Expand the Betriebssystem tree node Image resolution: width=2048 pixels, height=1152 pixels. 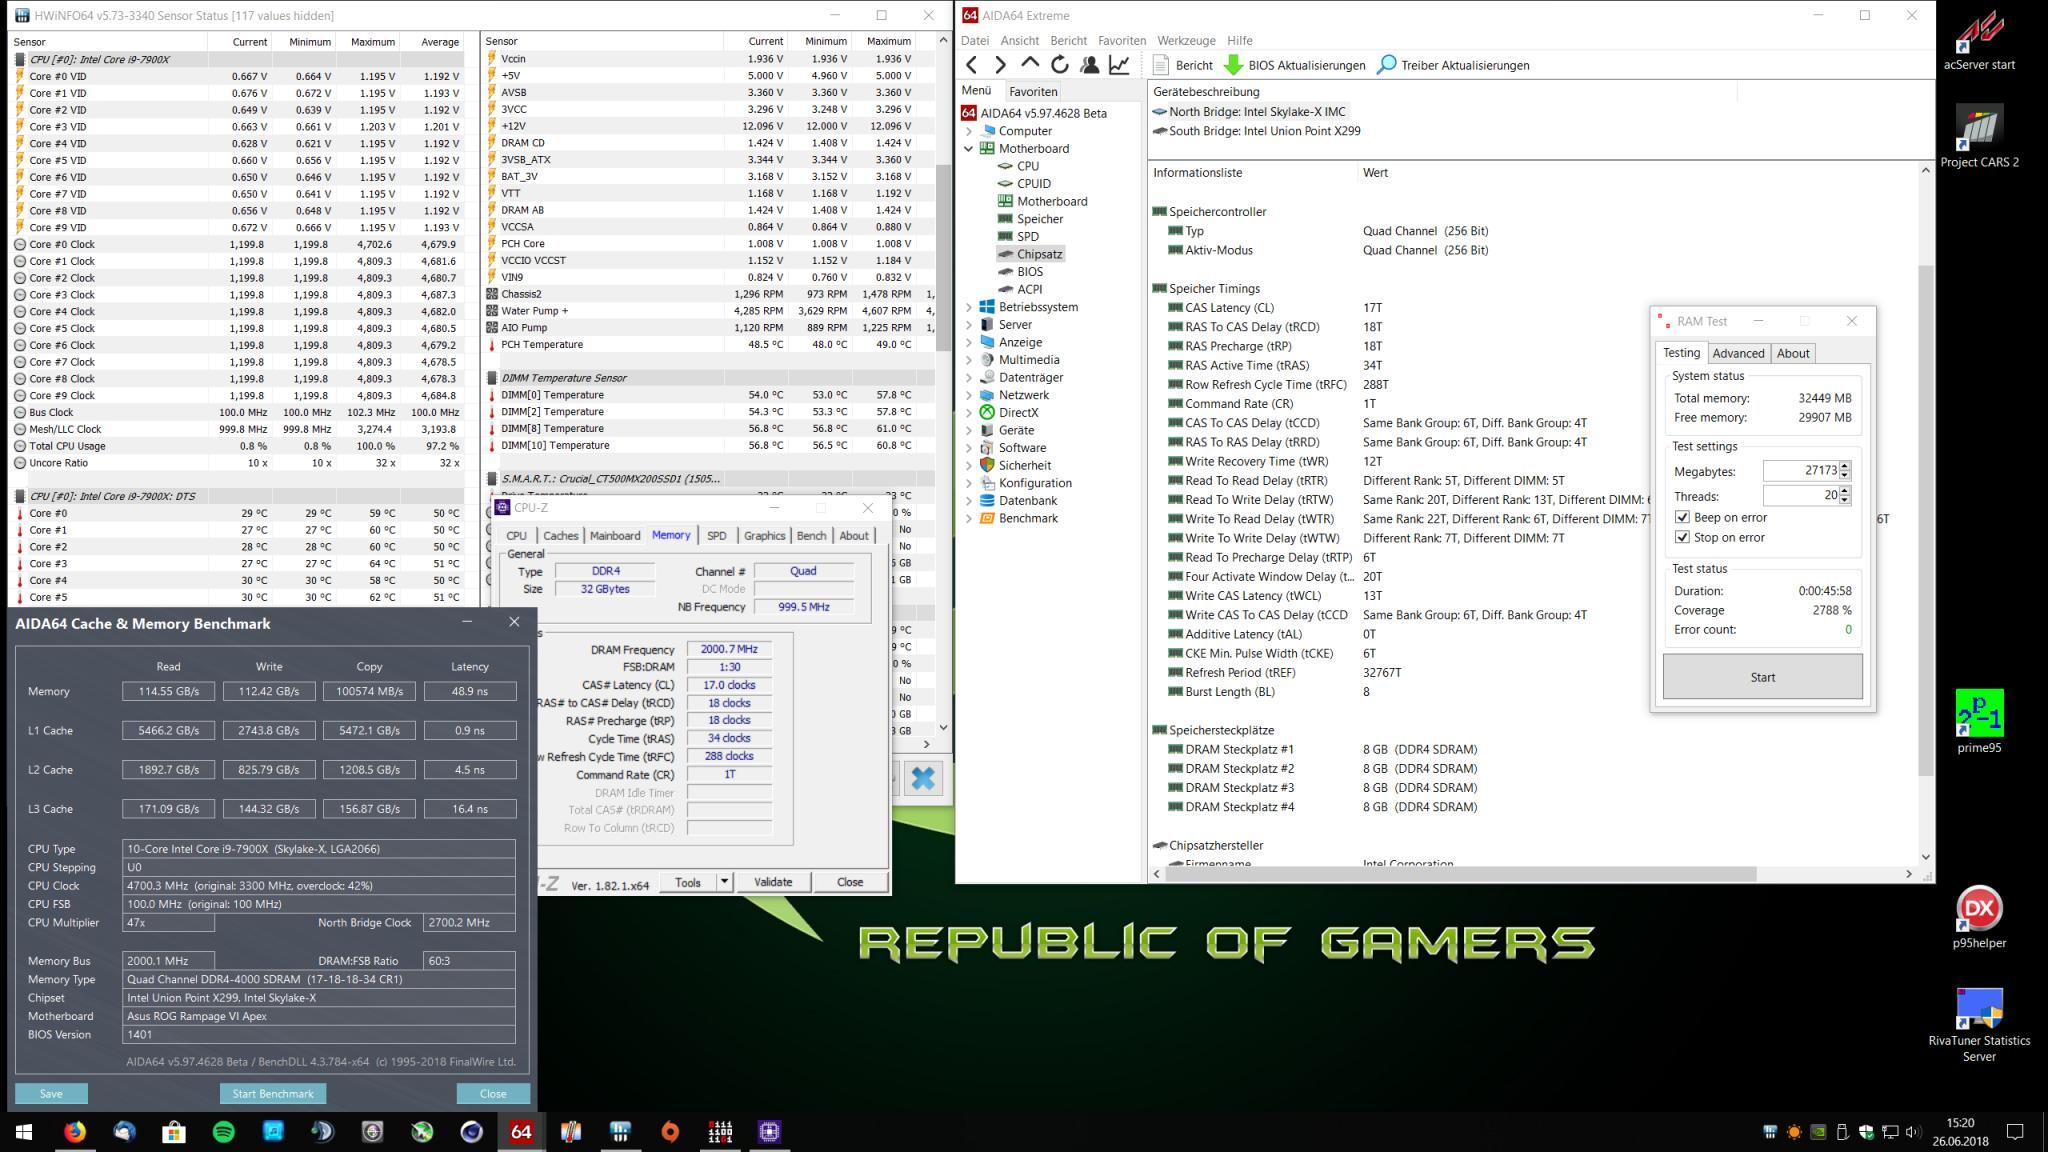coord(968,307)
